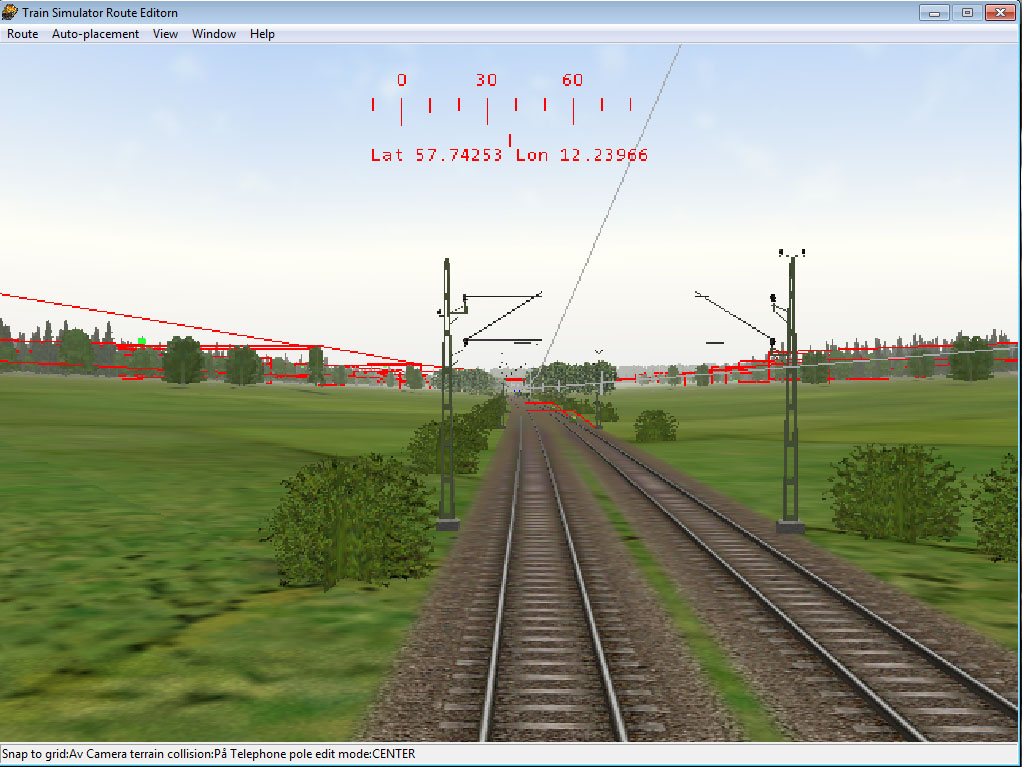Click the green marker on left horizon
Viewport: 1022px width, 767px height.
[142, 341]
